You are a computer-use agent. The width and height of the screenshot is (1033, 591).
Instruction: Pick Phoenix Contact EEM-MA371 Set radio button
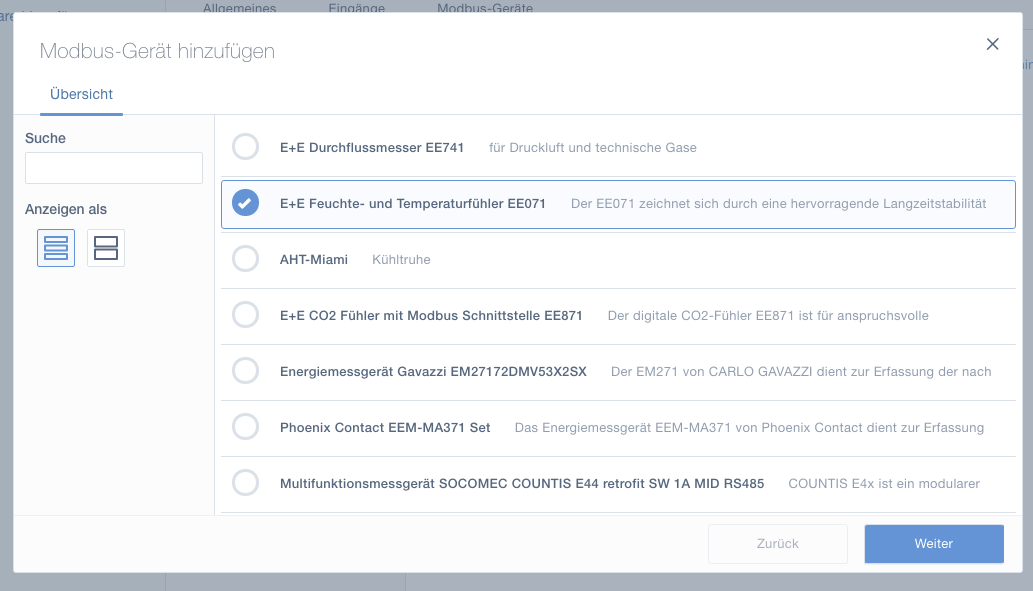245,427
